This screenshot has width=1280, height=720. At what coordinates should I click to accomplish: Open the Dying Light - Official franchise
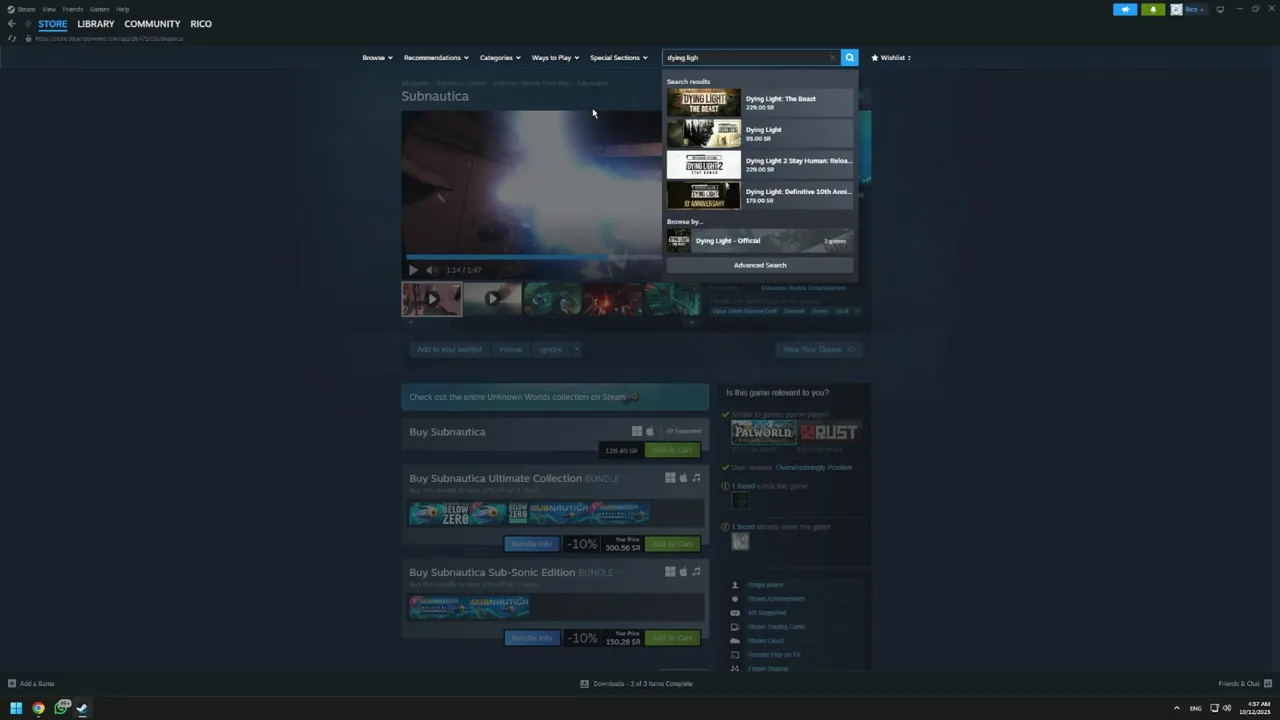coord(760,241)
